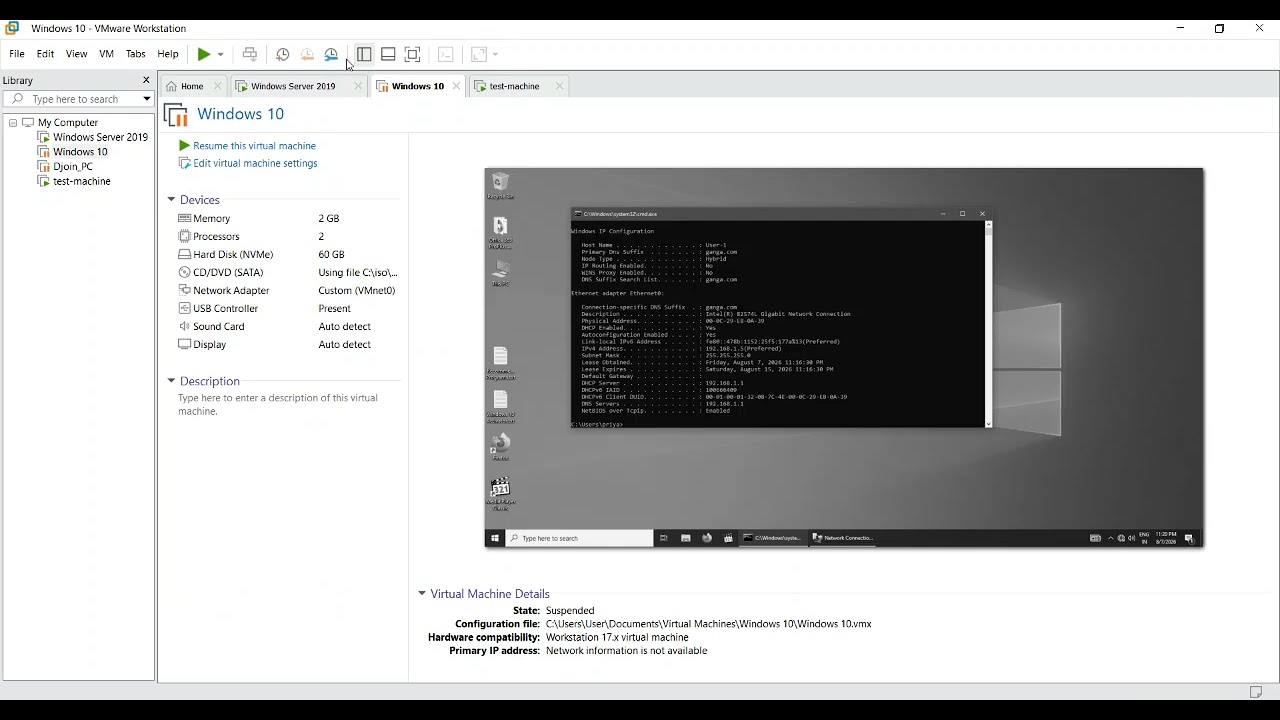Close the Windows 10 tab
This screenshot has width=1280, height=720.
(456, 86)
